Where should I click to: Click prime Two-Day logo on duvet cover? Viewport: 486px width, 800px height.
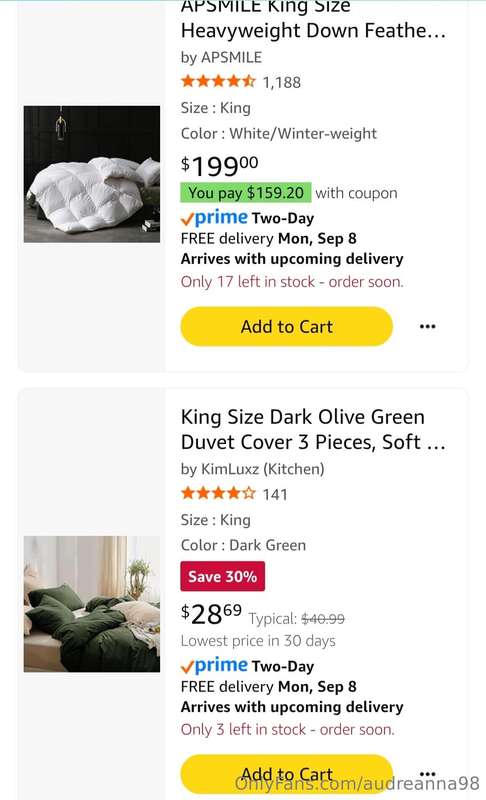(247, 666)
